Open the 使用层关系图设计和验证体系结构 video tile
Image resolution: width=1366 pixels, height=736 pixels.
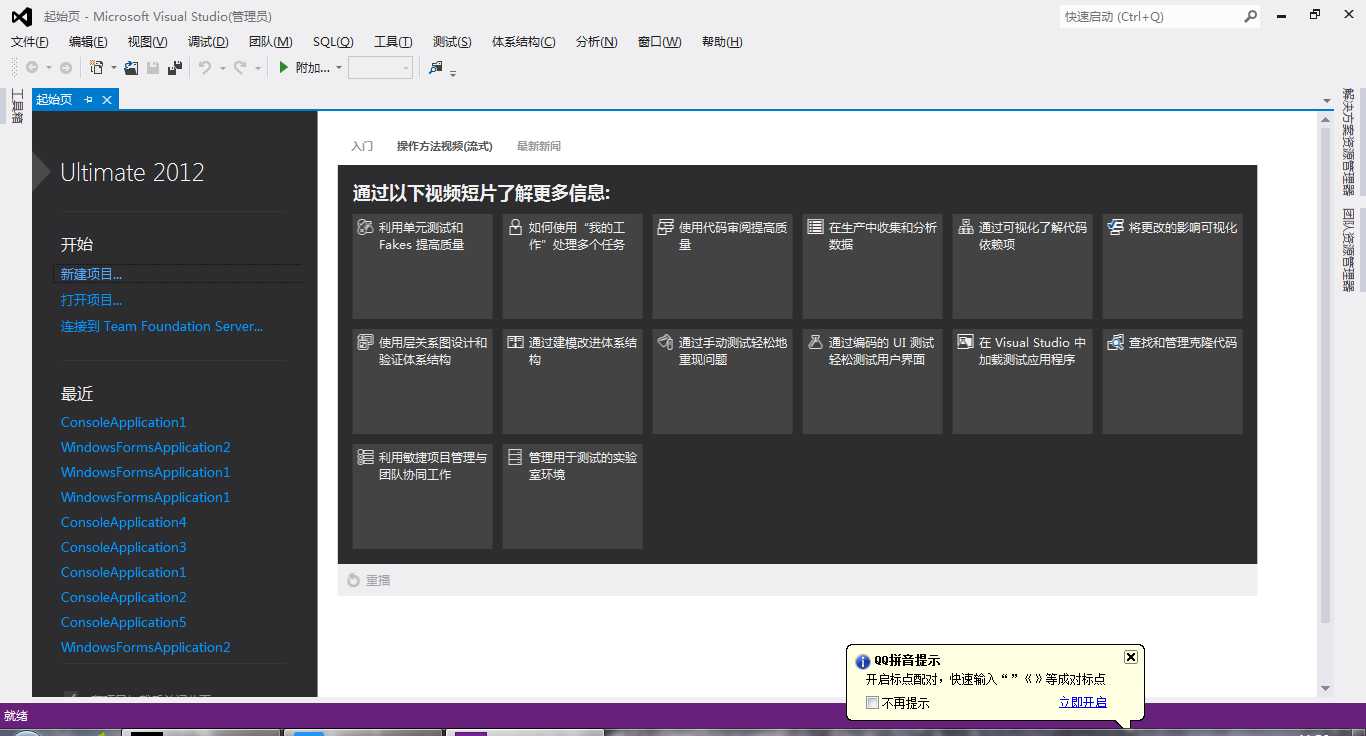pos(423,381)
